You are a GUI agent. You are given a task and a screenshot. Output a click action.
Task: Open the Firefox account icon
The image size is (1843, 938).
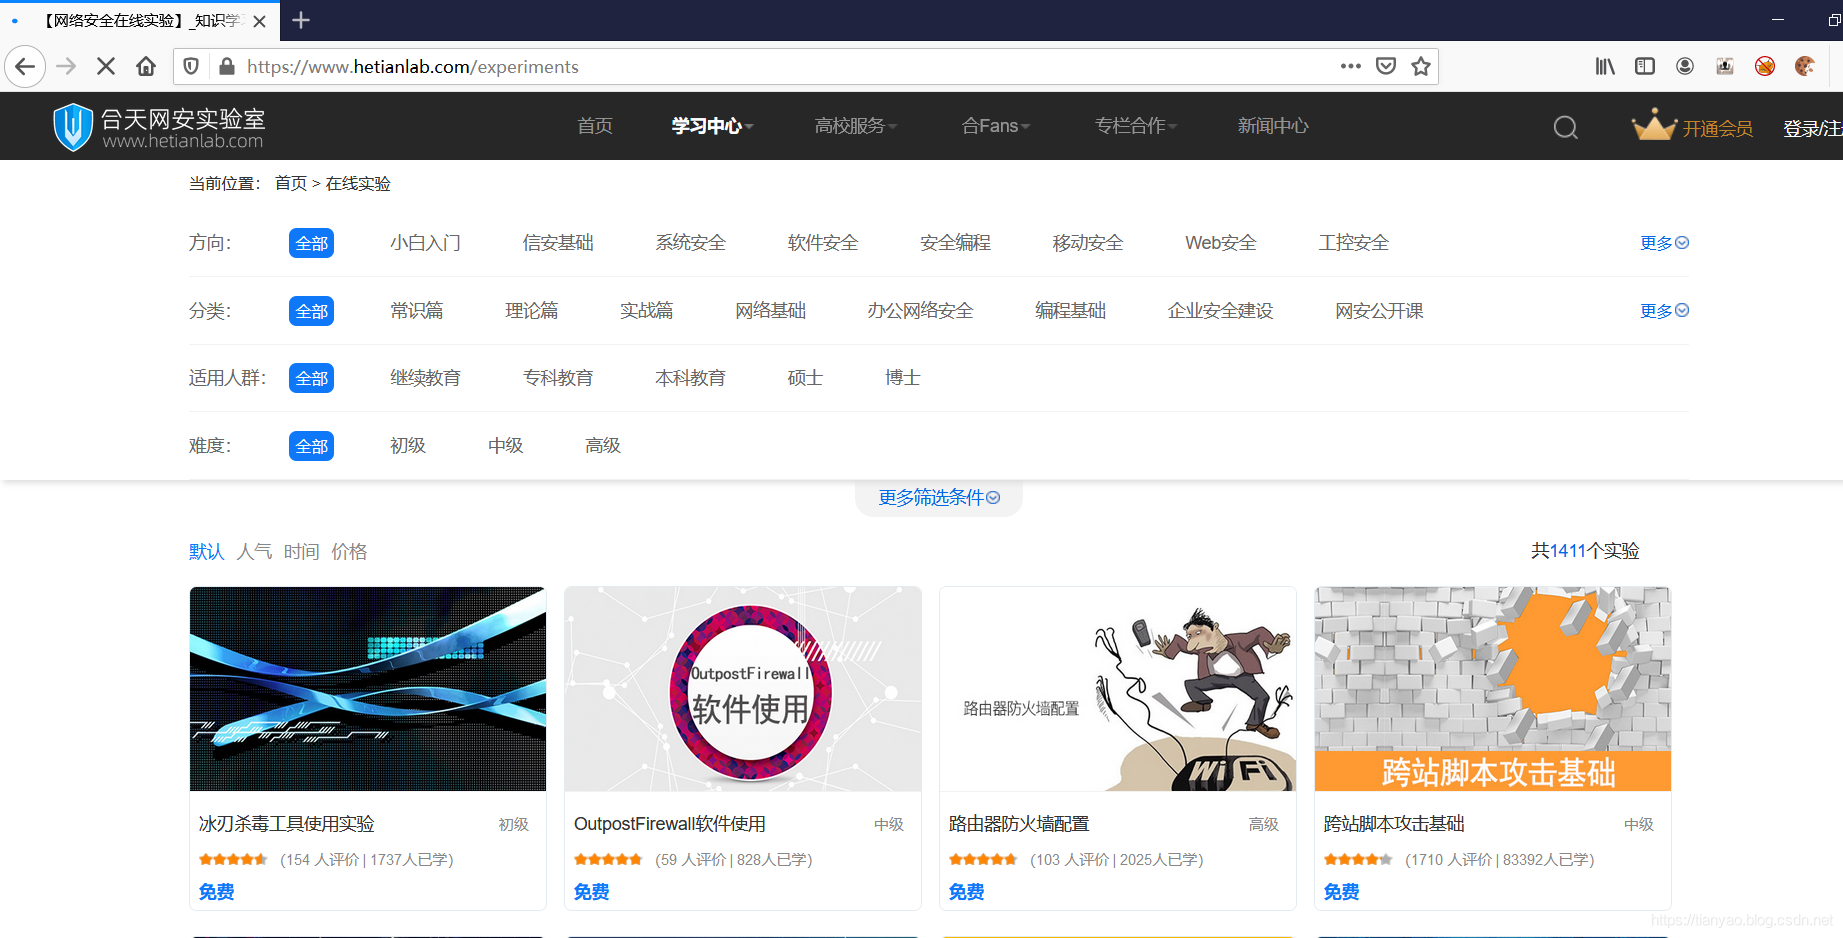click(x=1685, y=66)
